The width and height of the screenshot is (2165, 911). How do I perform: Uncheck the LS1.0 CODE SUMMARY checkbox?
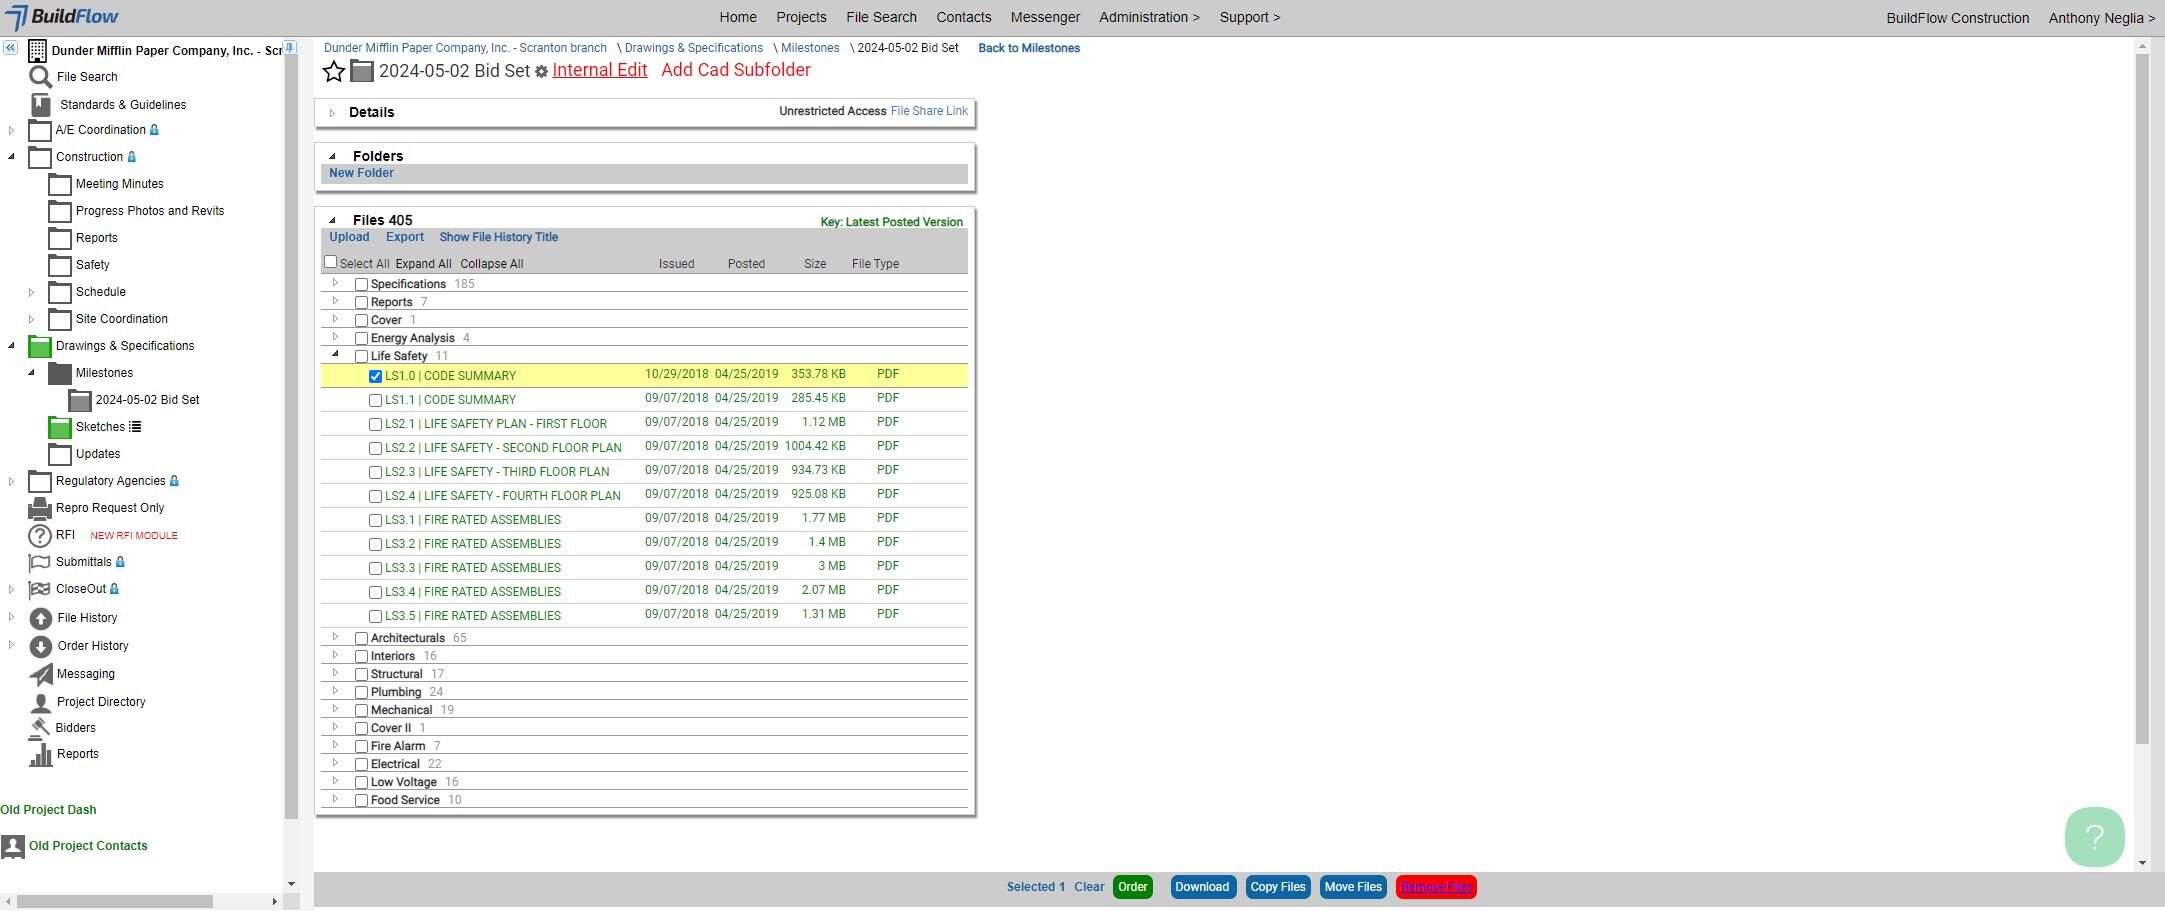(x=375, y=377)
